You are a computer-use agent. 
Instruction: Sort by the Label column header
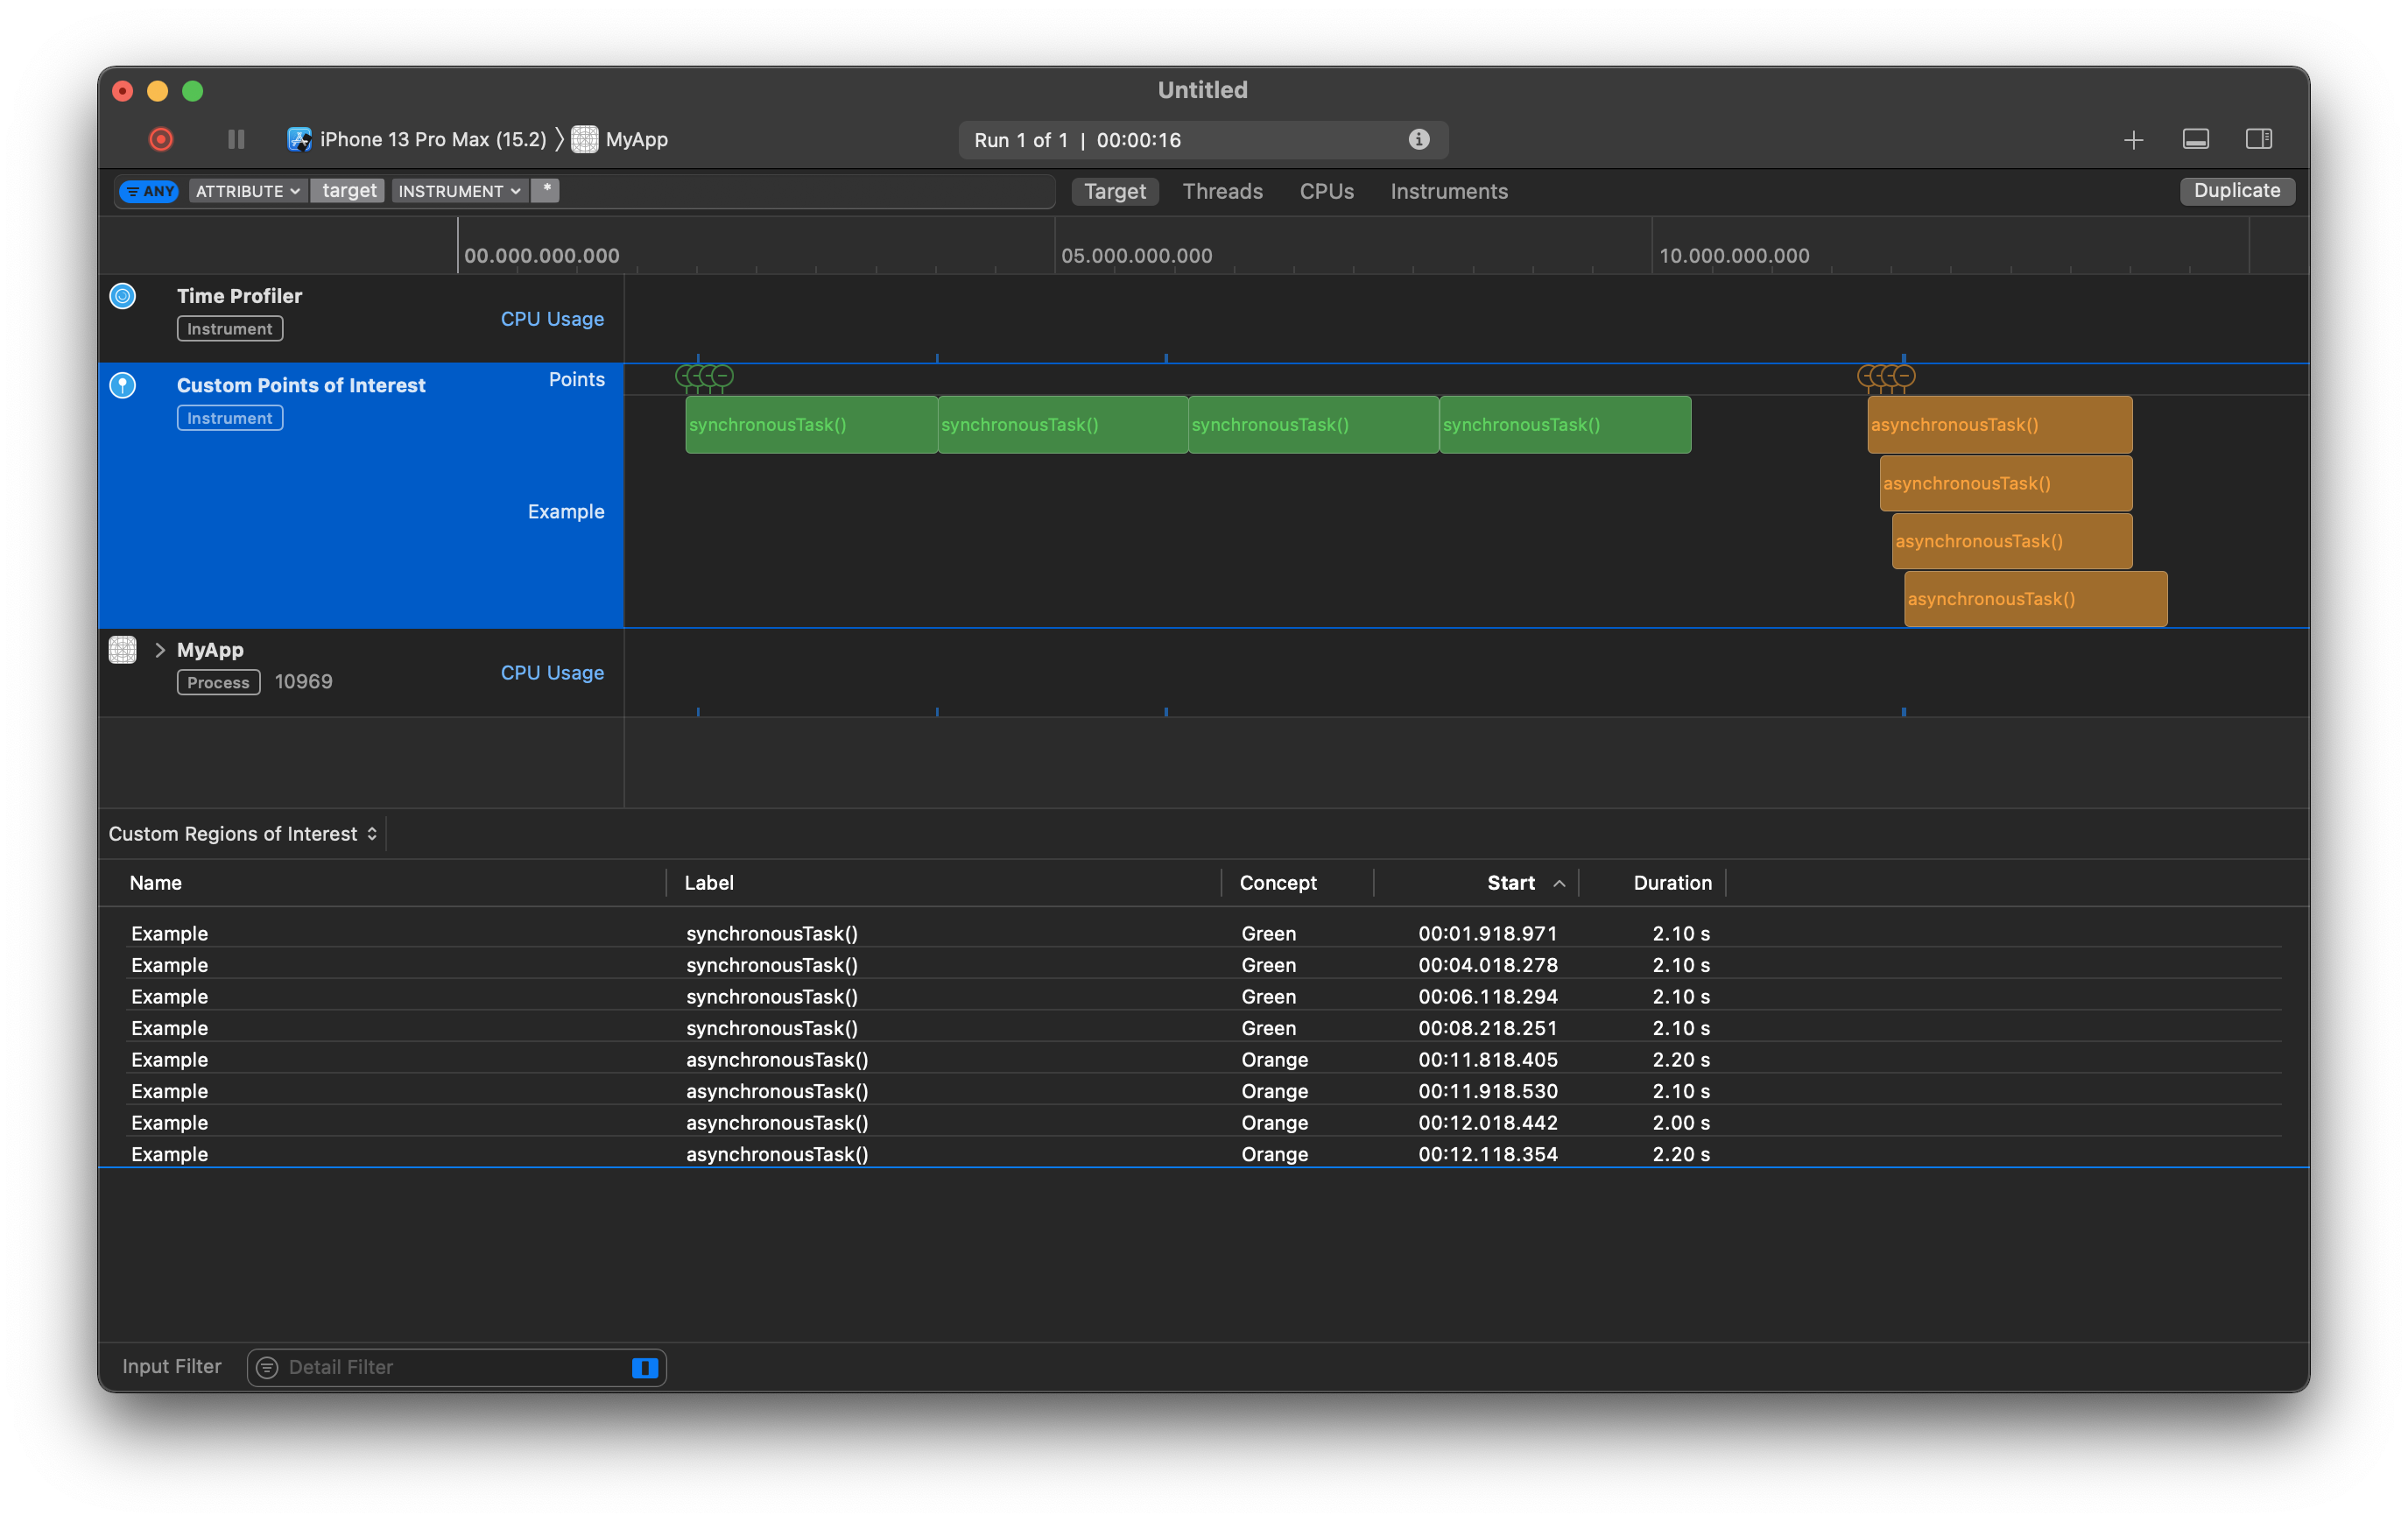click(709, 883)
